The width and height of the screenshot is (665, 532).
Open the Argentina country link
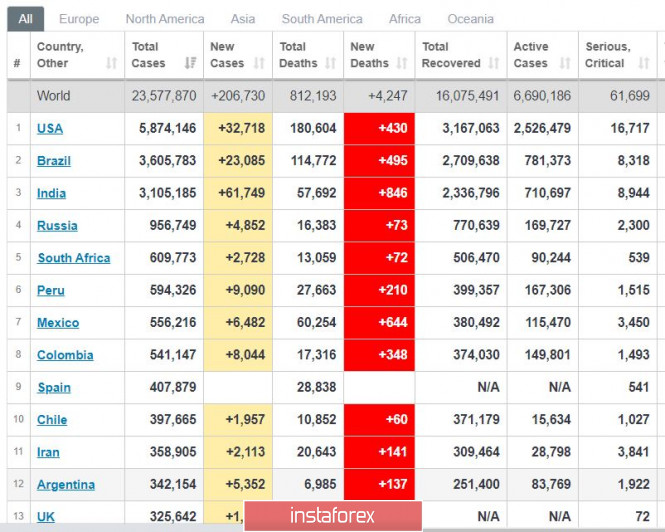click(x=66, y=485)
